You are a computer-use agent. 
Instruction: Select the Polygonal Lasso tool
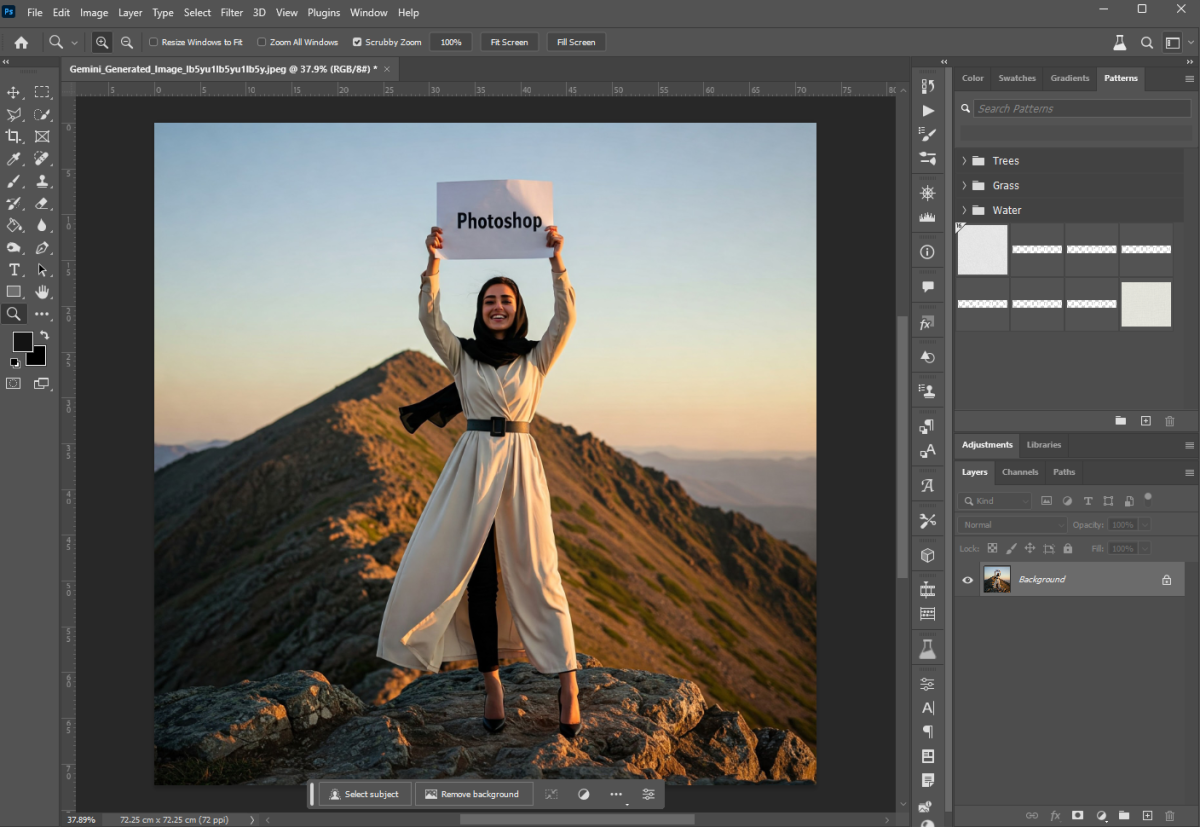point(14,114)
